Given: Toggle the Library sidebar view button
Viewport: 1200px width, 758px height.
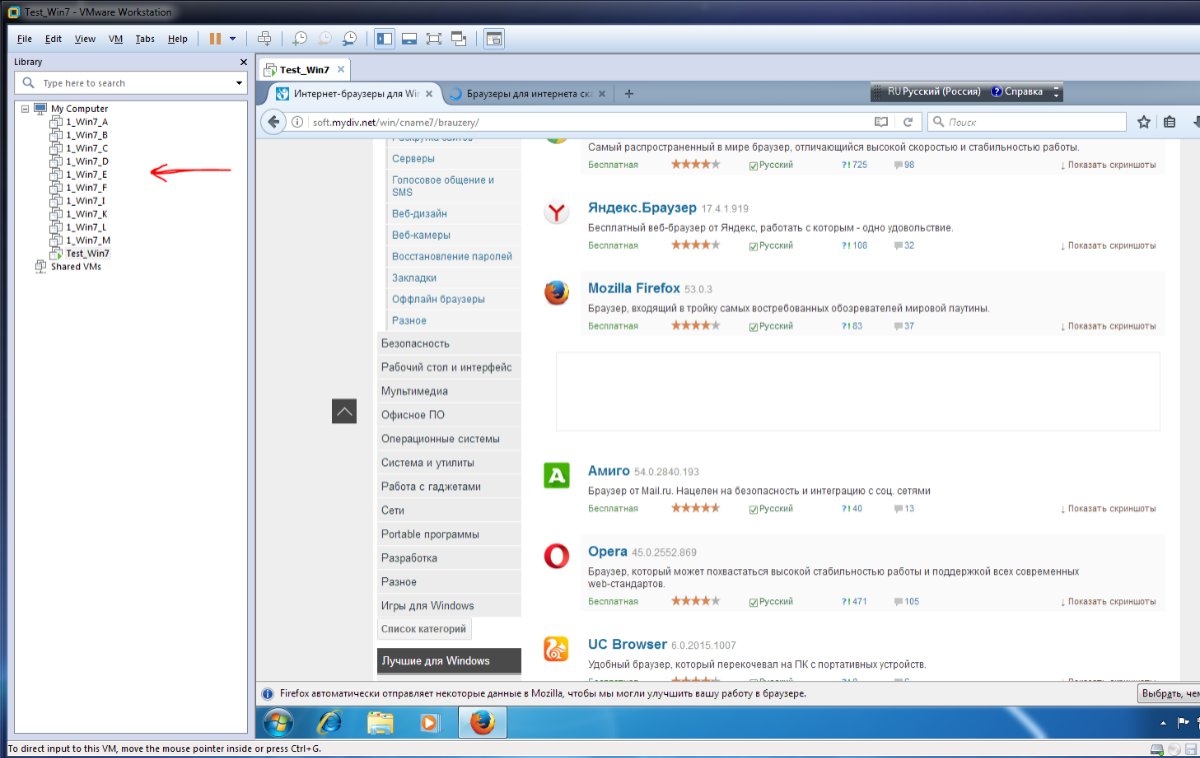Looking at the screenshot, I should (384, 39).
